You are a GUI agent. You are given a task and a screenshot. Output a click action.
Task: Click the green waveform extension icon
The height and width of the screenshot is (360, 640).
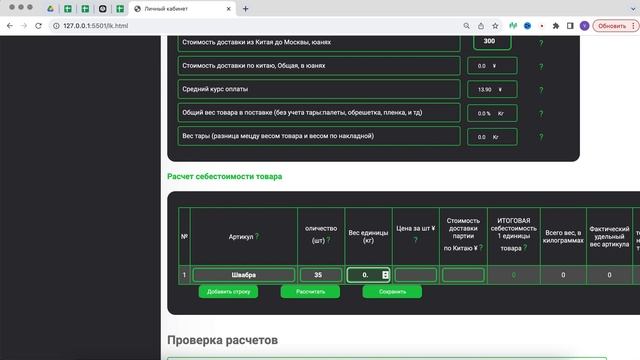click(513, 26)
